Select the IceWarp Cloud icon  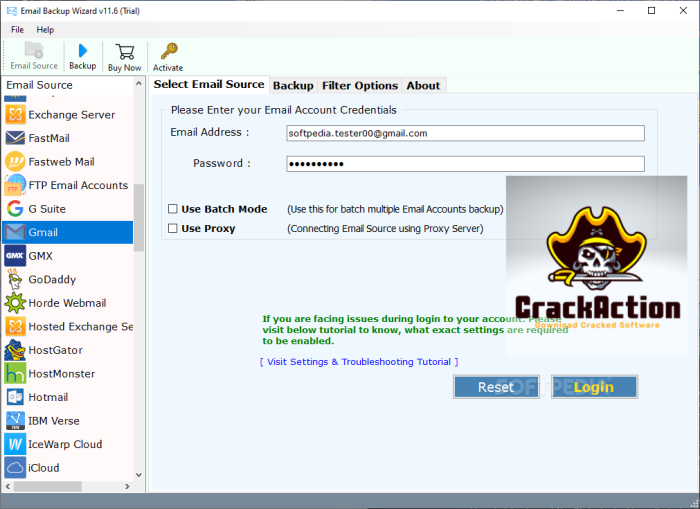[15, 444]
